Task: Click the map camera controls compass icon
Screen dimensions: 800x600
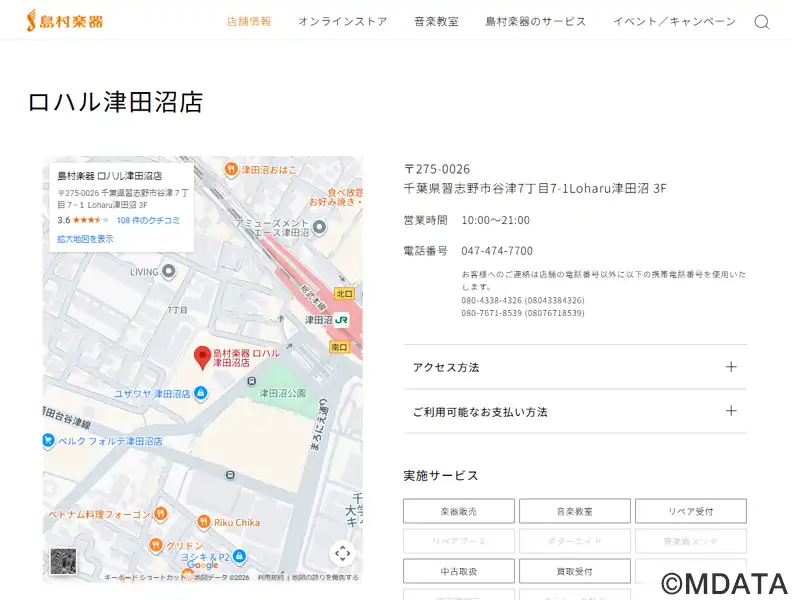Action: click(x=342, y=553)
